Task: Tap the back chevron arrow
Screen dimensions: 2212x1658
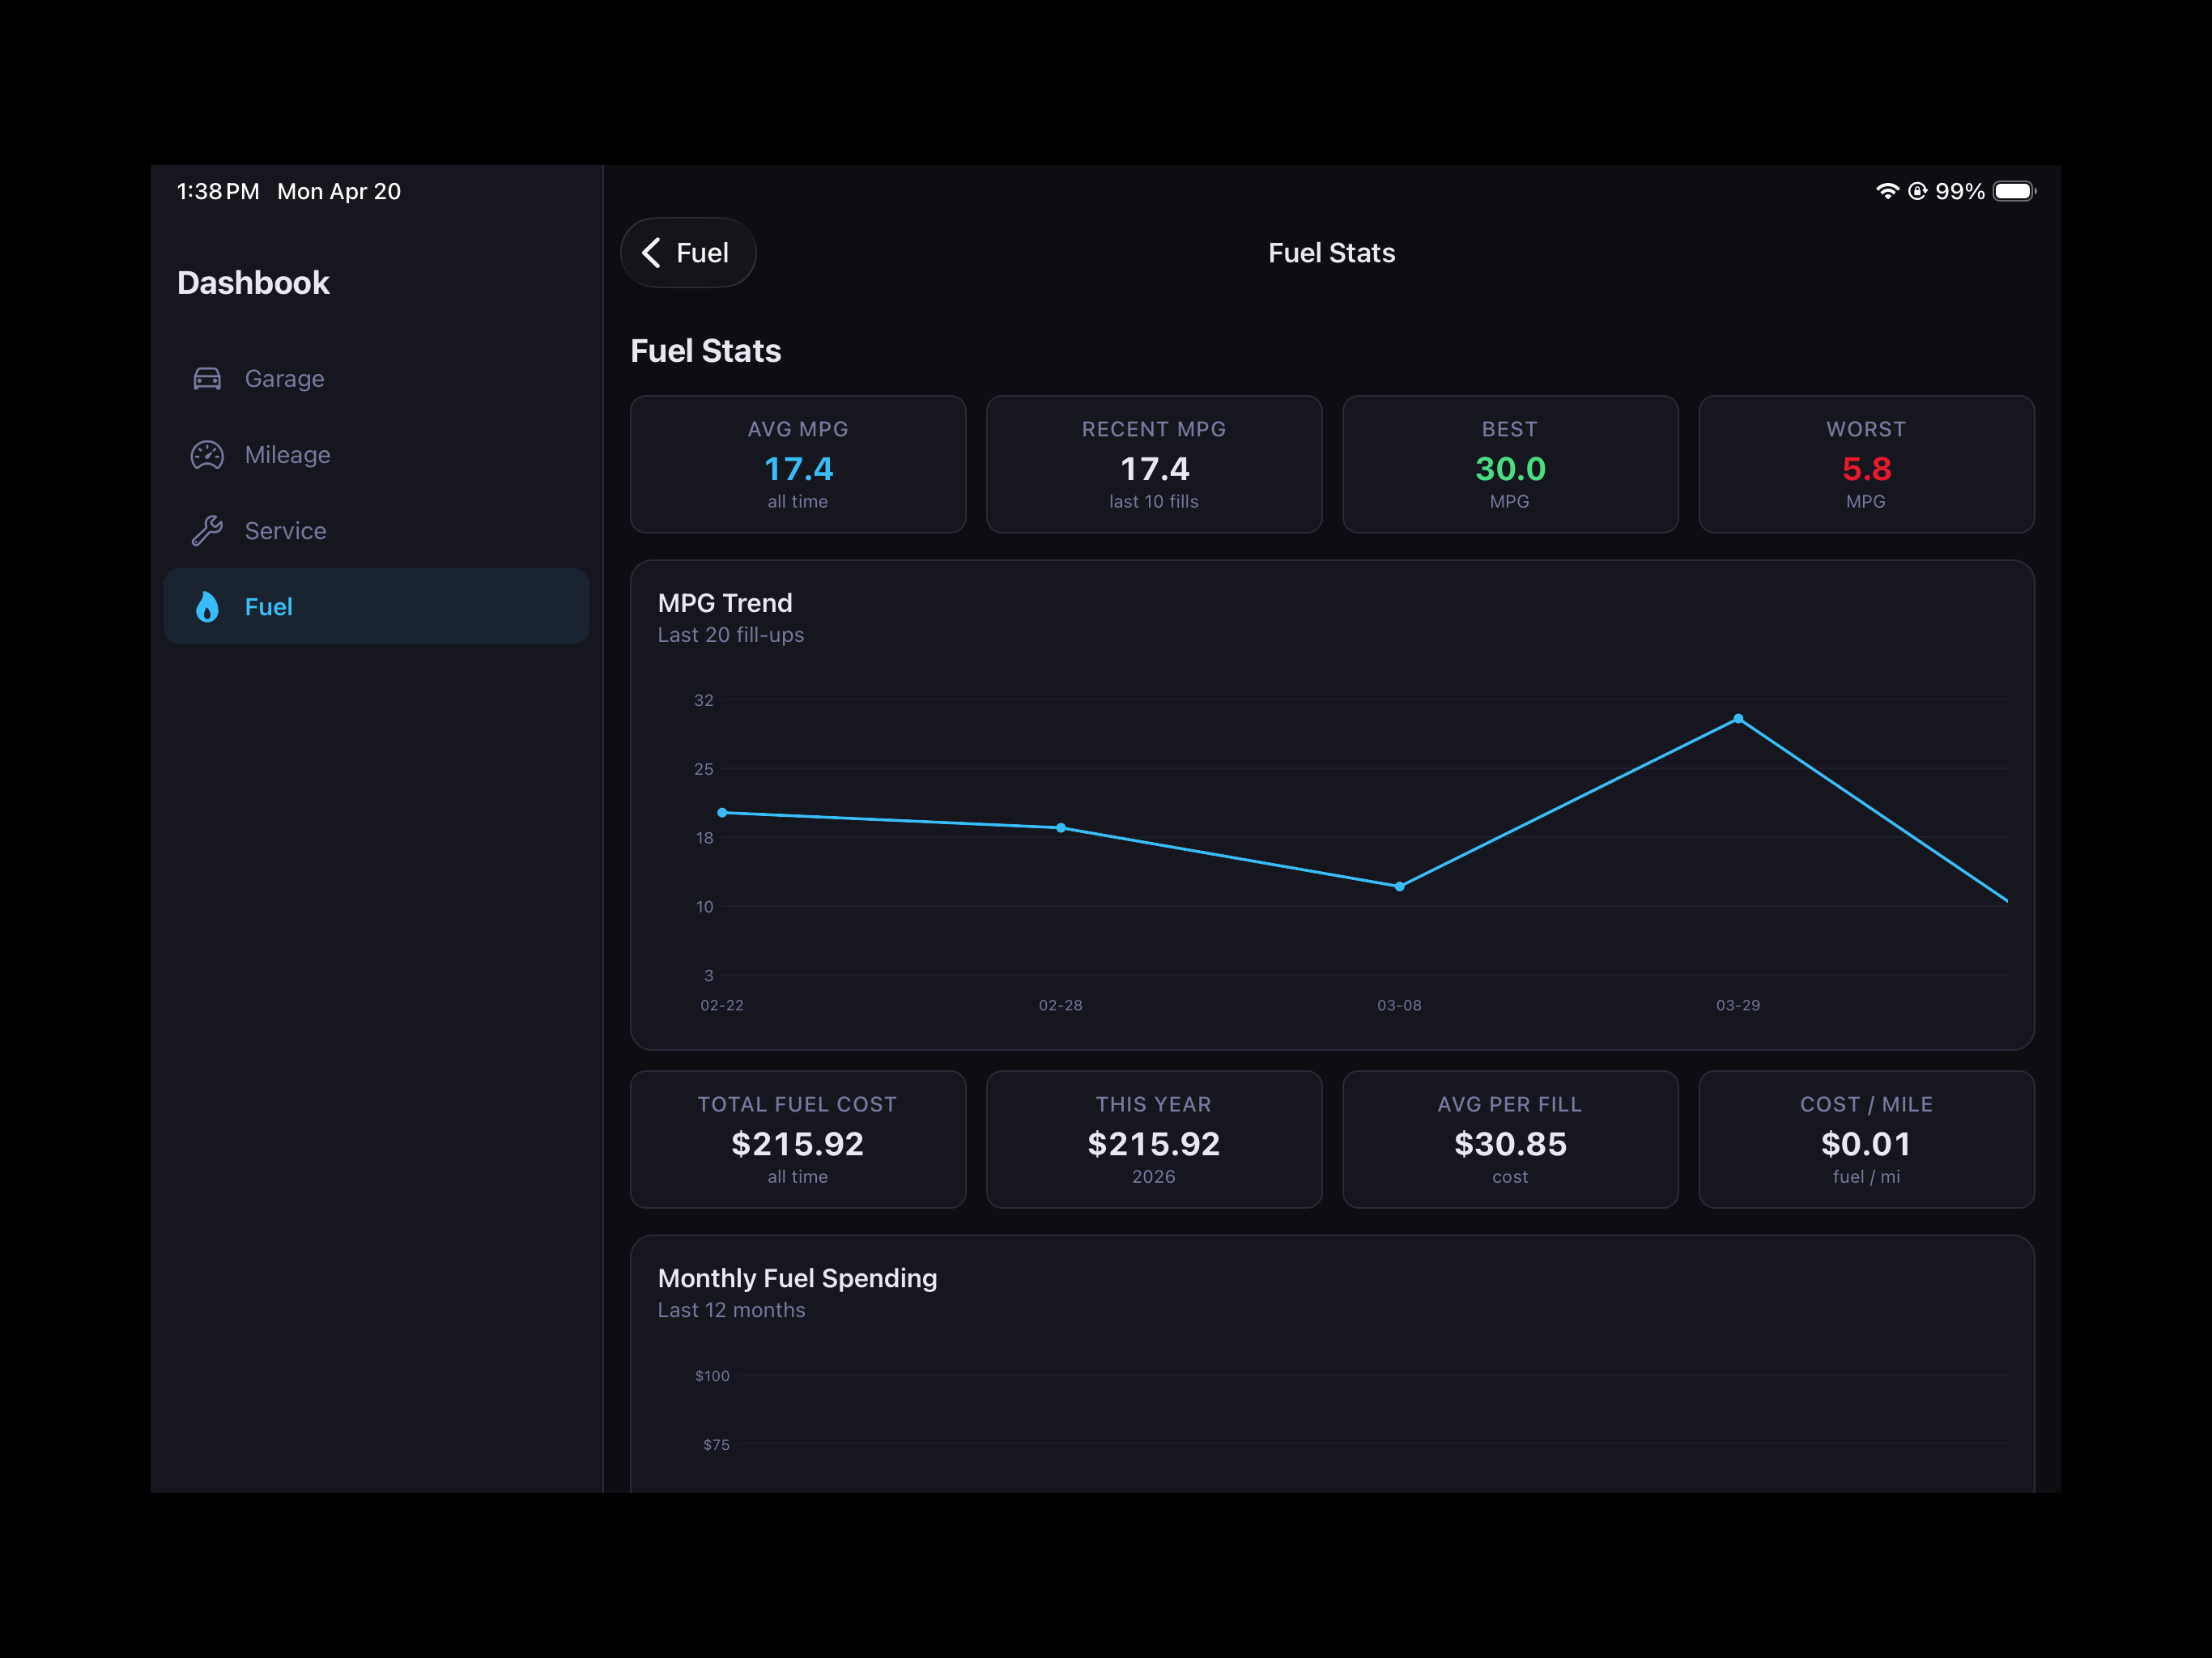Action: 651,253
